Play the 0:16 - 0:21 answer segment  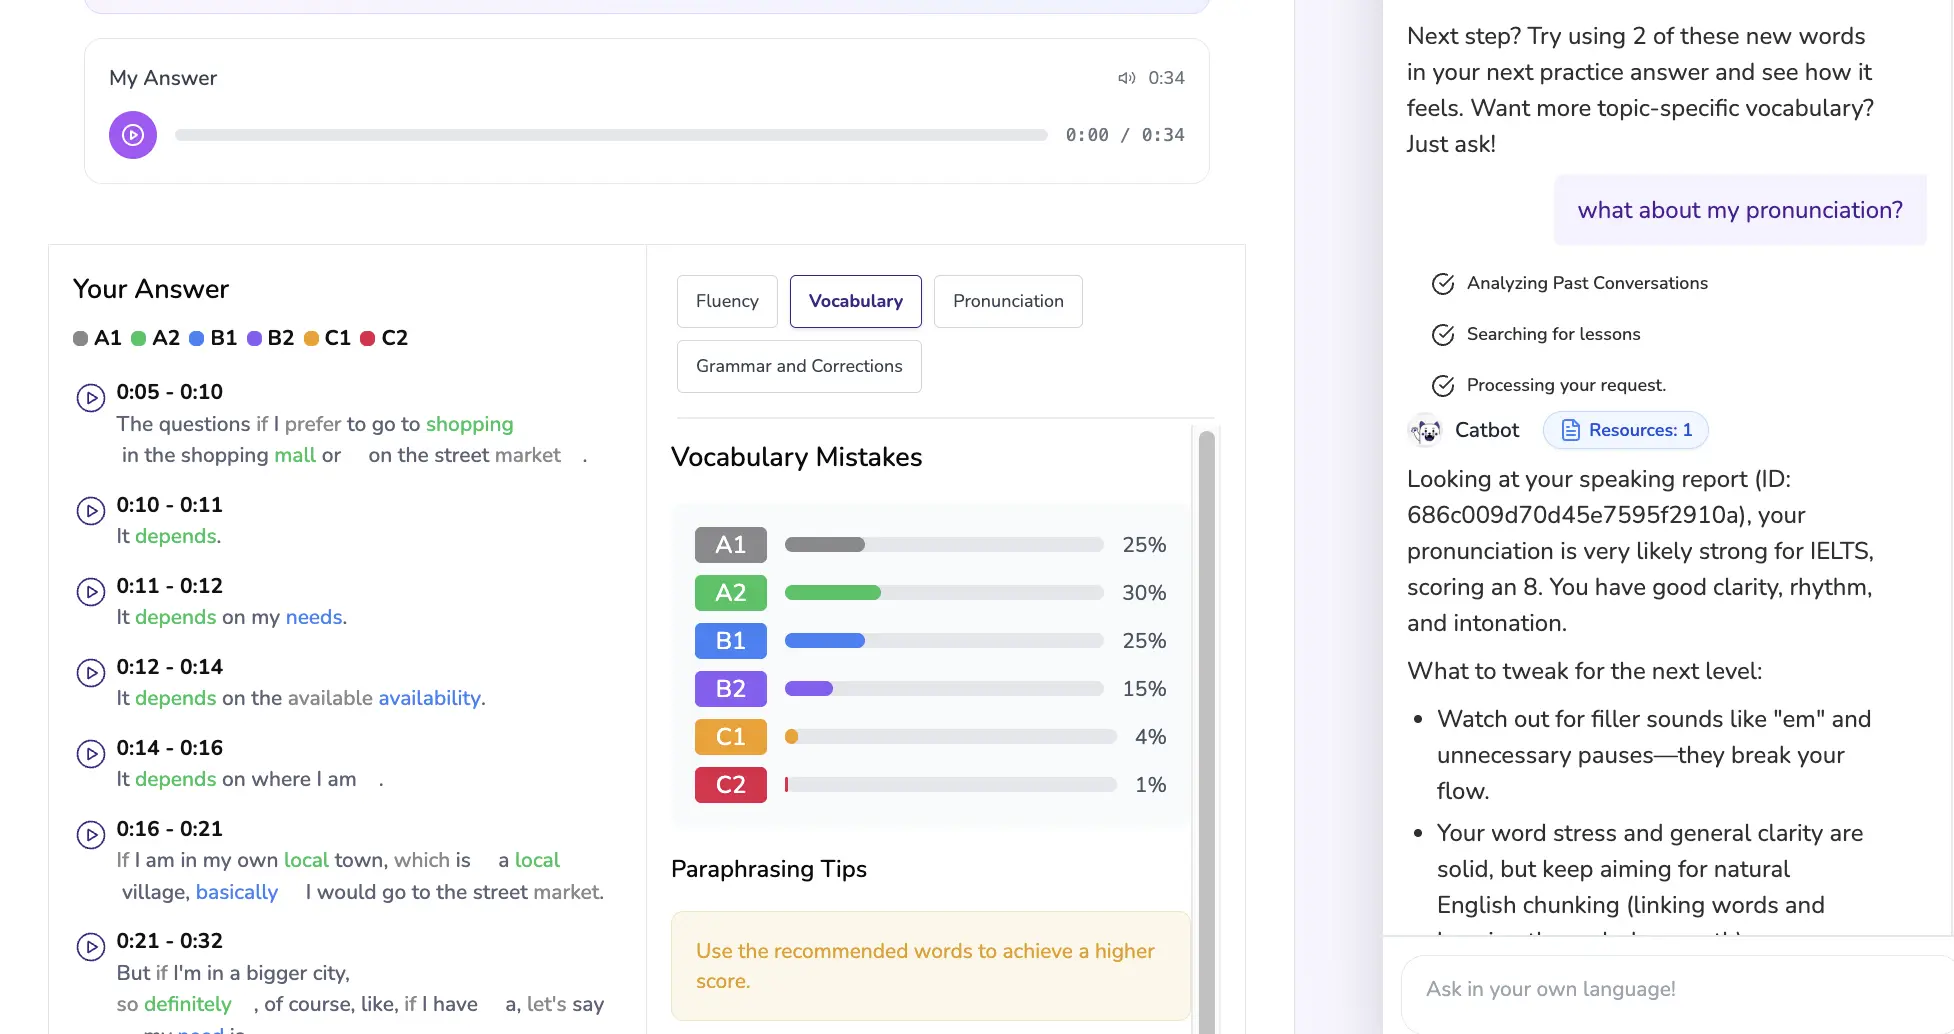click(90, 834)
